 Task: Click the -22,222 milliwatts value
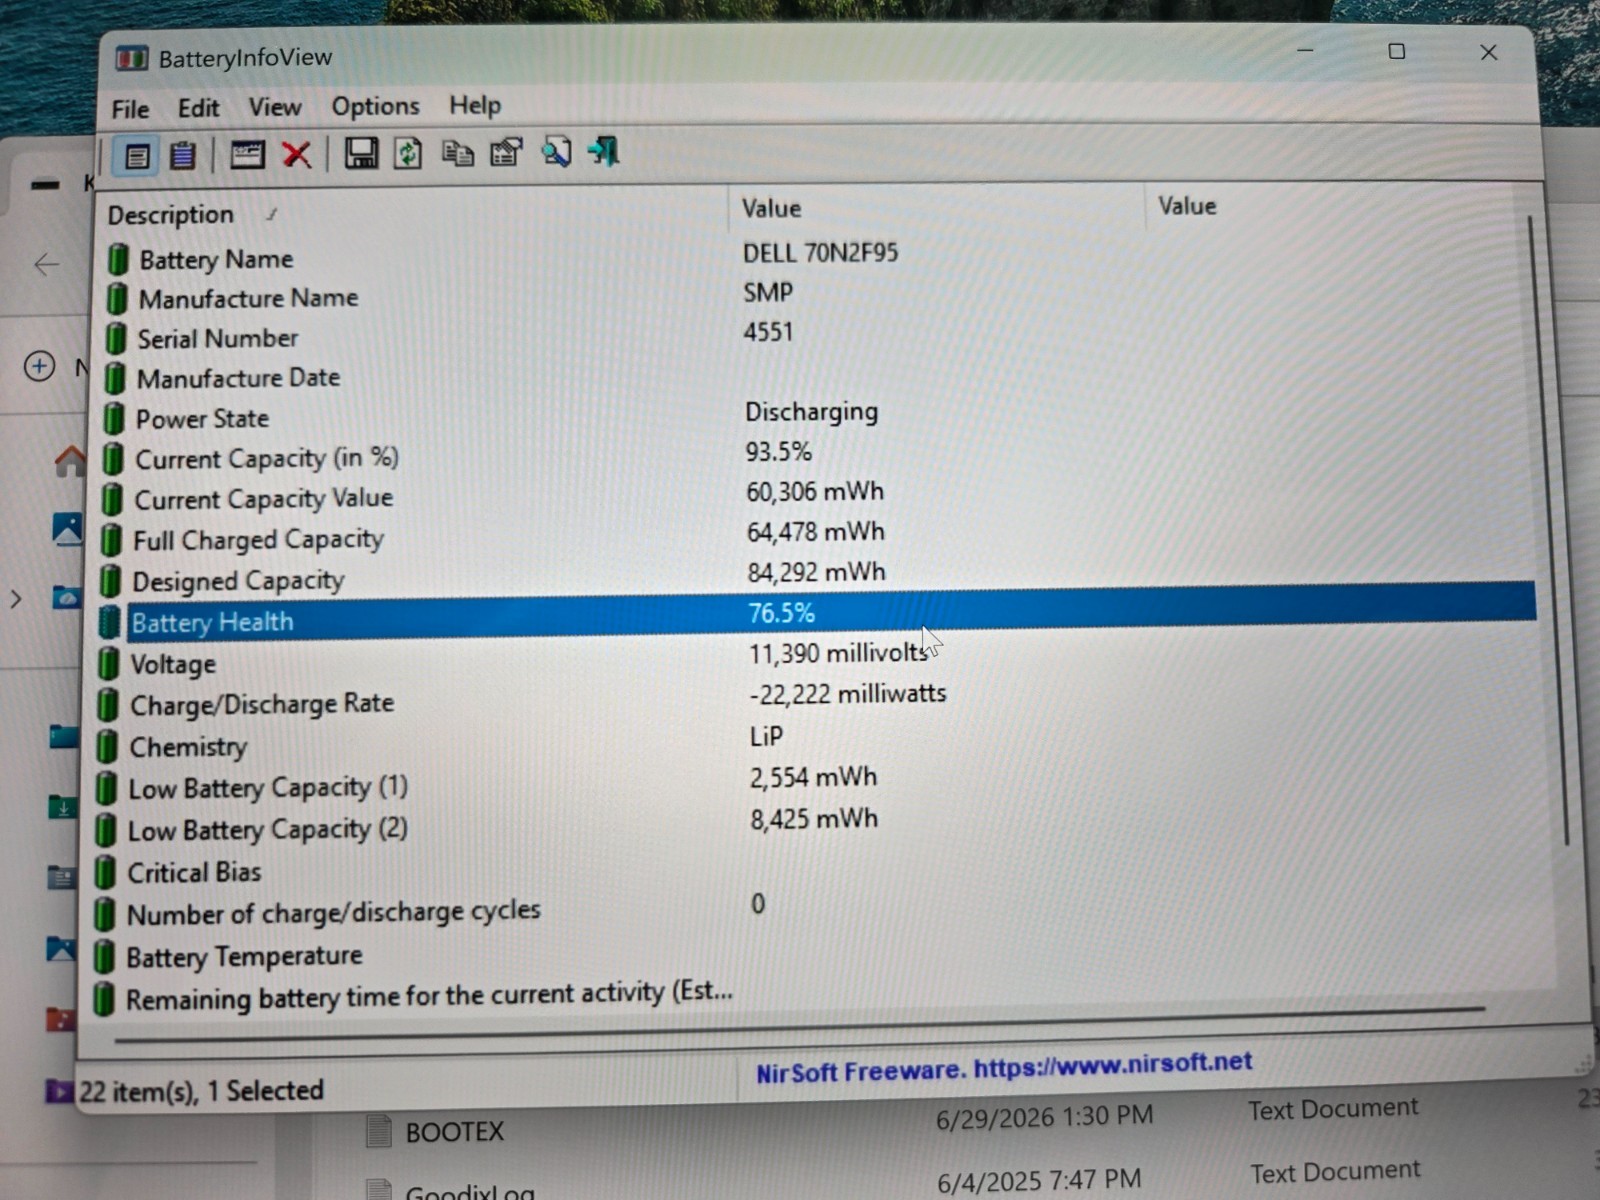[x=848, y=693]
